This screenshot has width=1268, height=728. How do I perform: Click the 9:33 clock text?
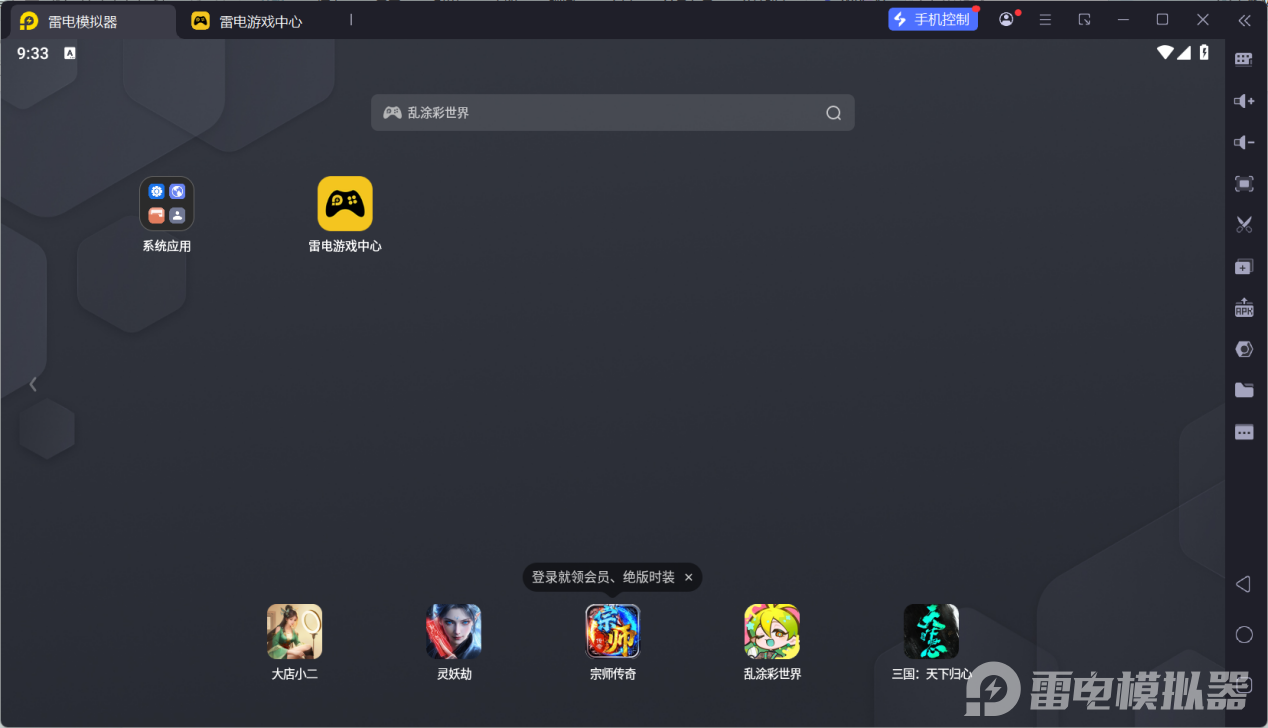[x=33, y=53]
